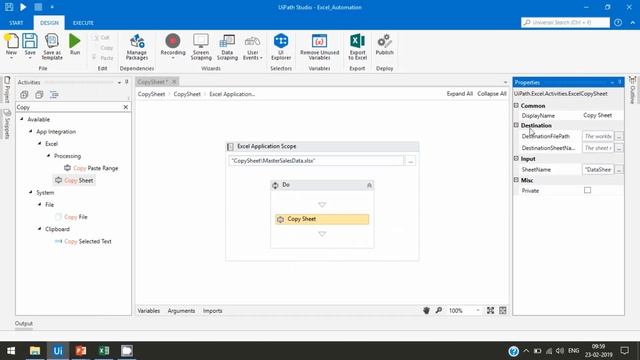
Task: Click the Universal Search box
Action: 565,22
